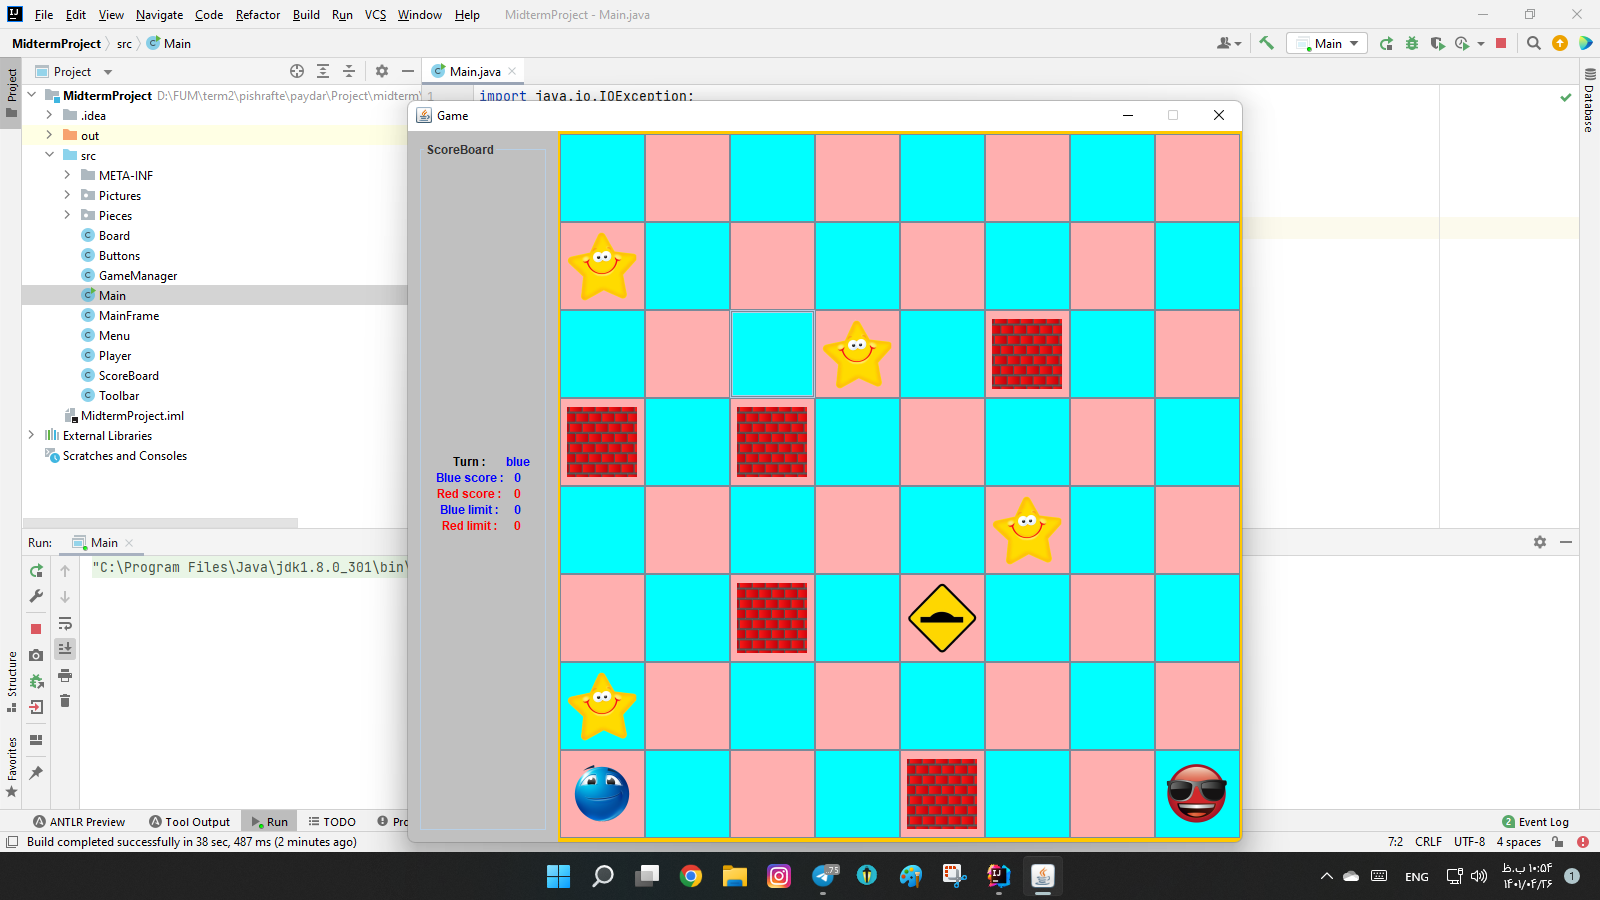Toggle the Database tool window stripe button
Screen dimensions: 1600x900
pyautogui.click(x=1589, y=101)
